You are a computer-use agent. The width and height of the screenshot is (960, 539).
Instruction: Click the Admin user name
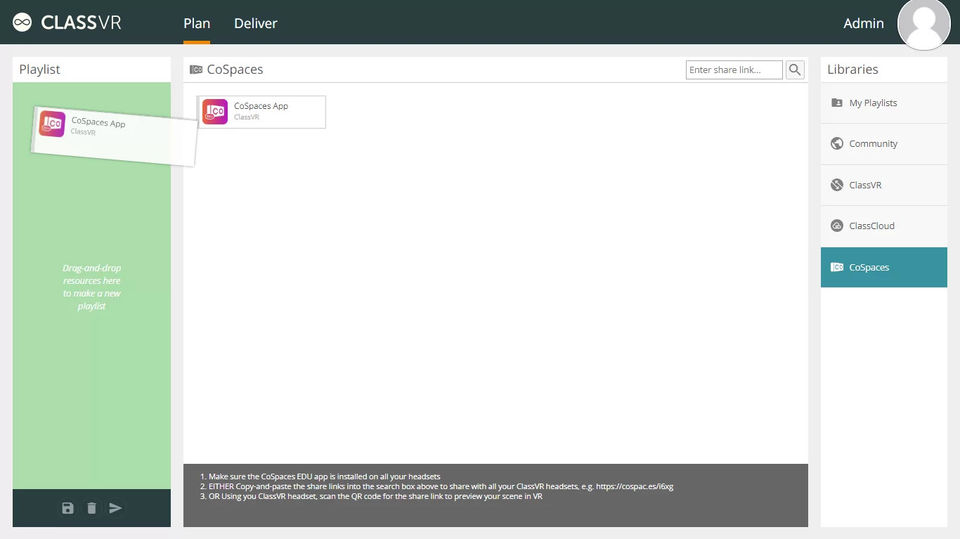pyautogui.click(x=863, y=23)
